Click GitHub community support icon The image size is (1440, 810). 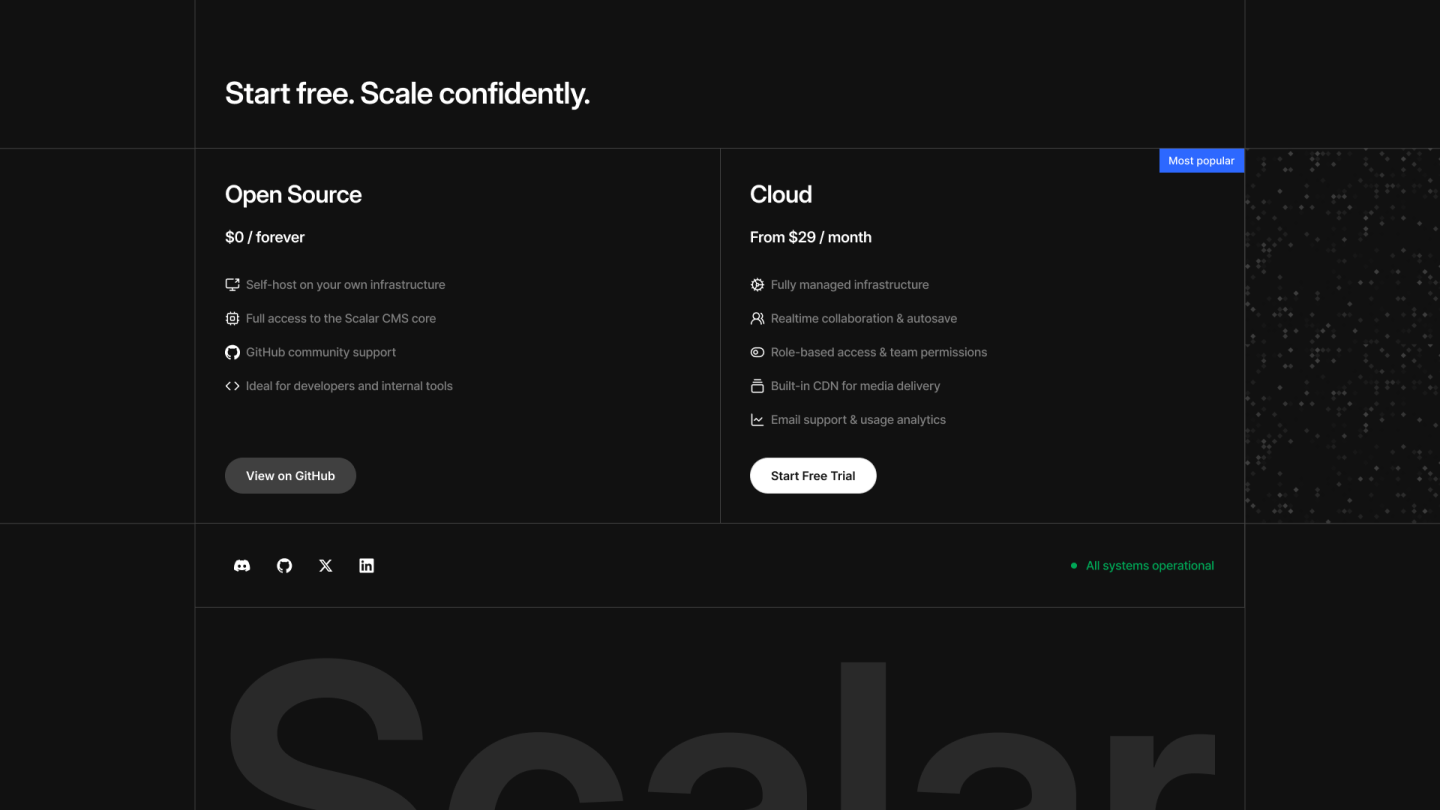click(232, 352)
